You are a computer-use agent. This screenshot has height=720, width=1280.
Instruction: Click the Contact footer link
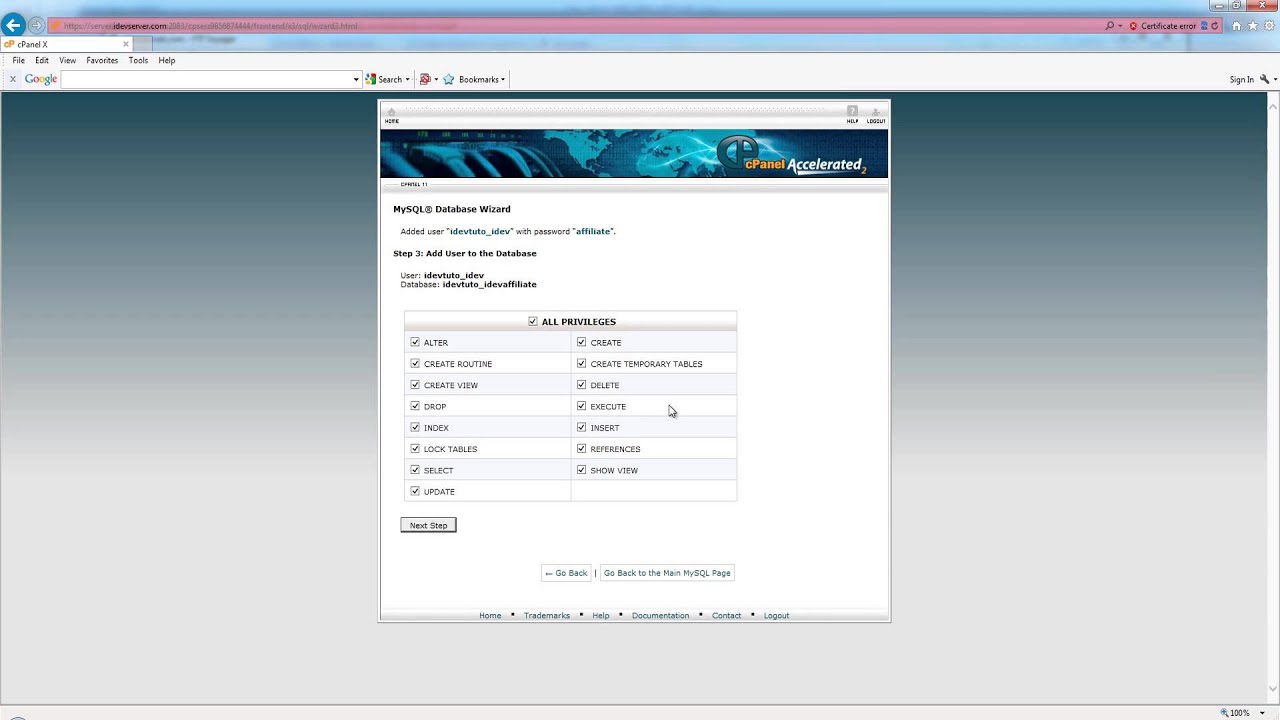(x=726, y=615)
